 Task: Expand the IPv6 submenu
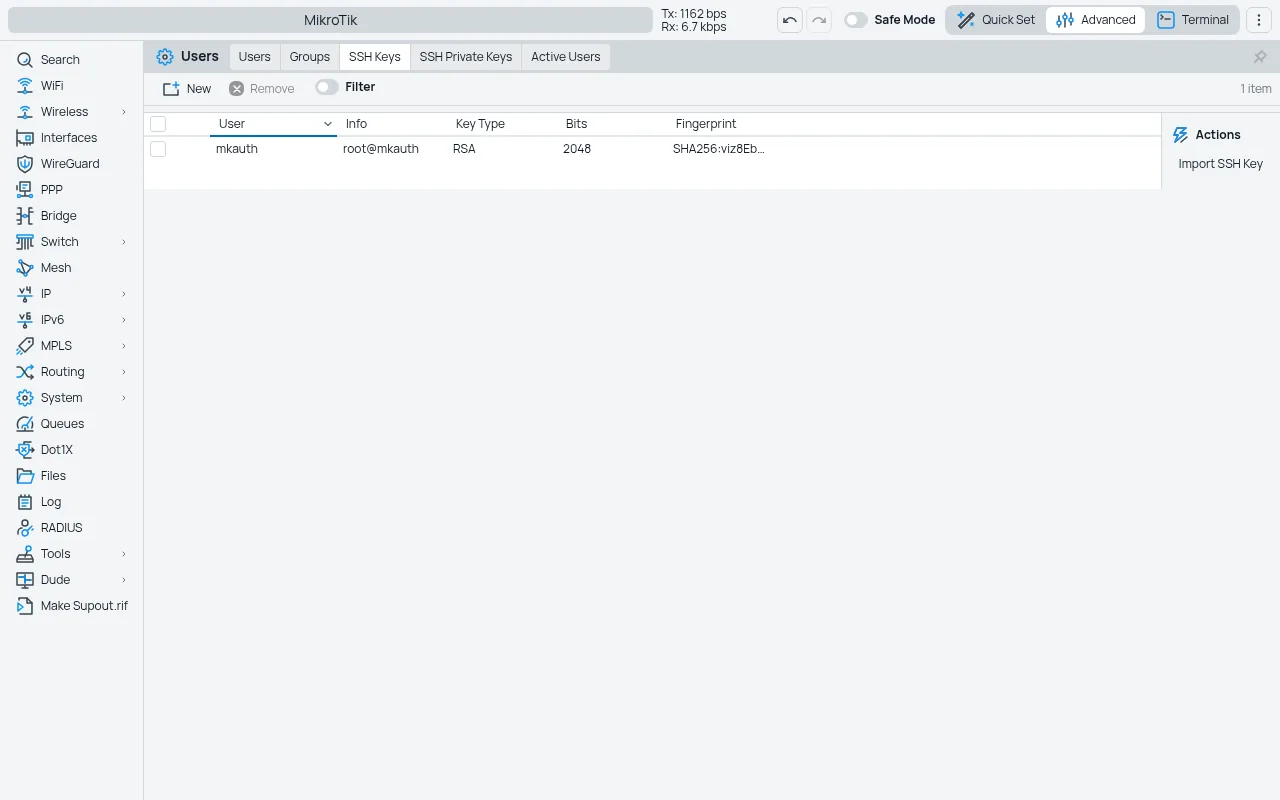(x=124, y=320)
